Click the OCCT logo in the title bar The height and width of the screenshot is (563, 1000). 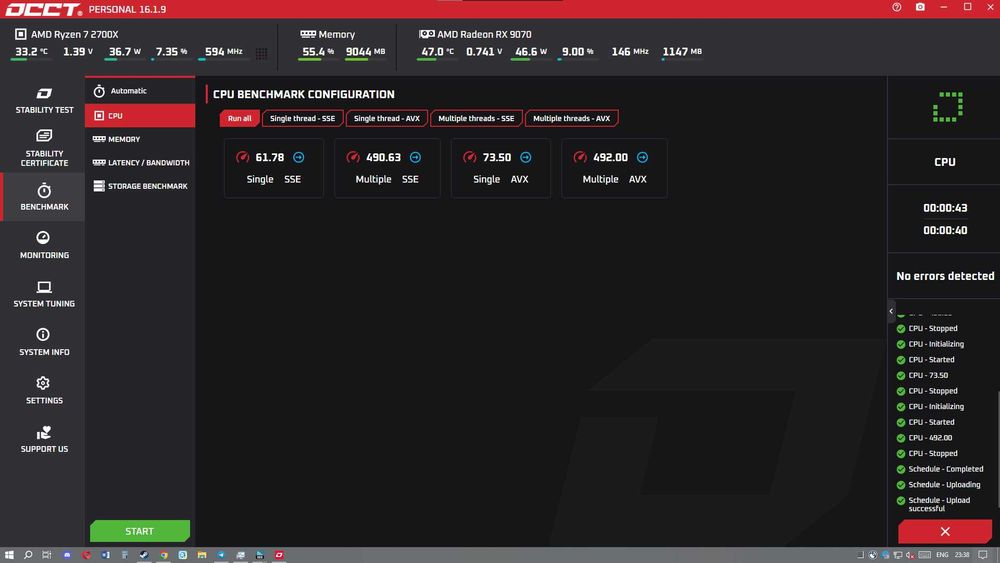pos(44,10)
